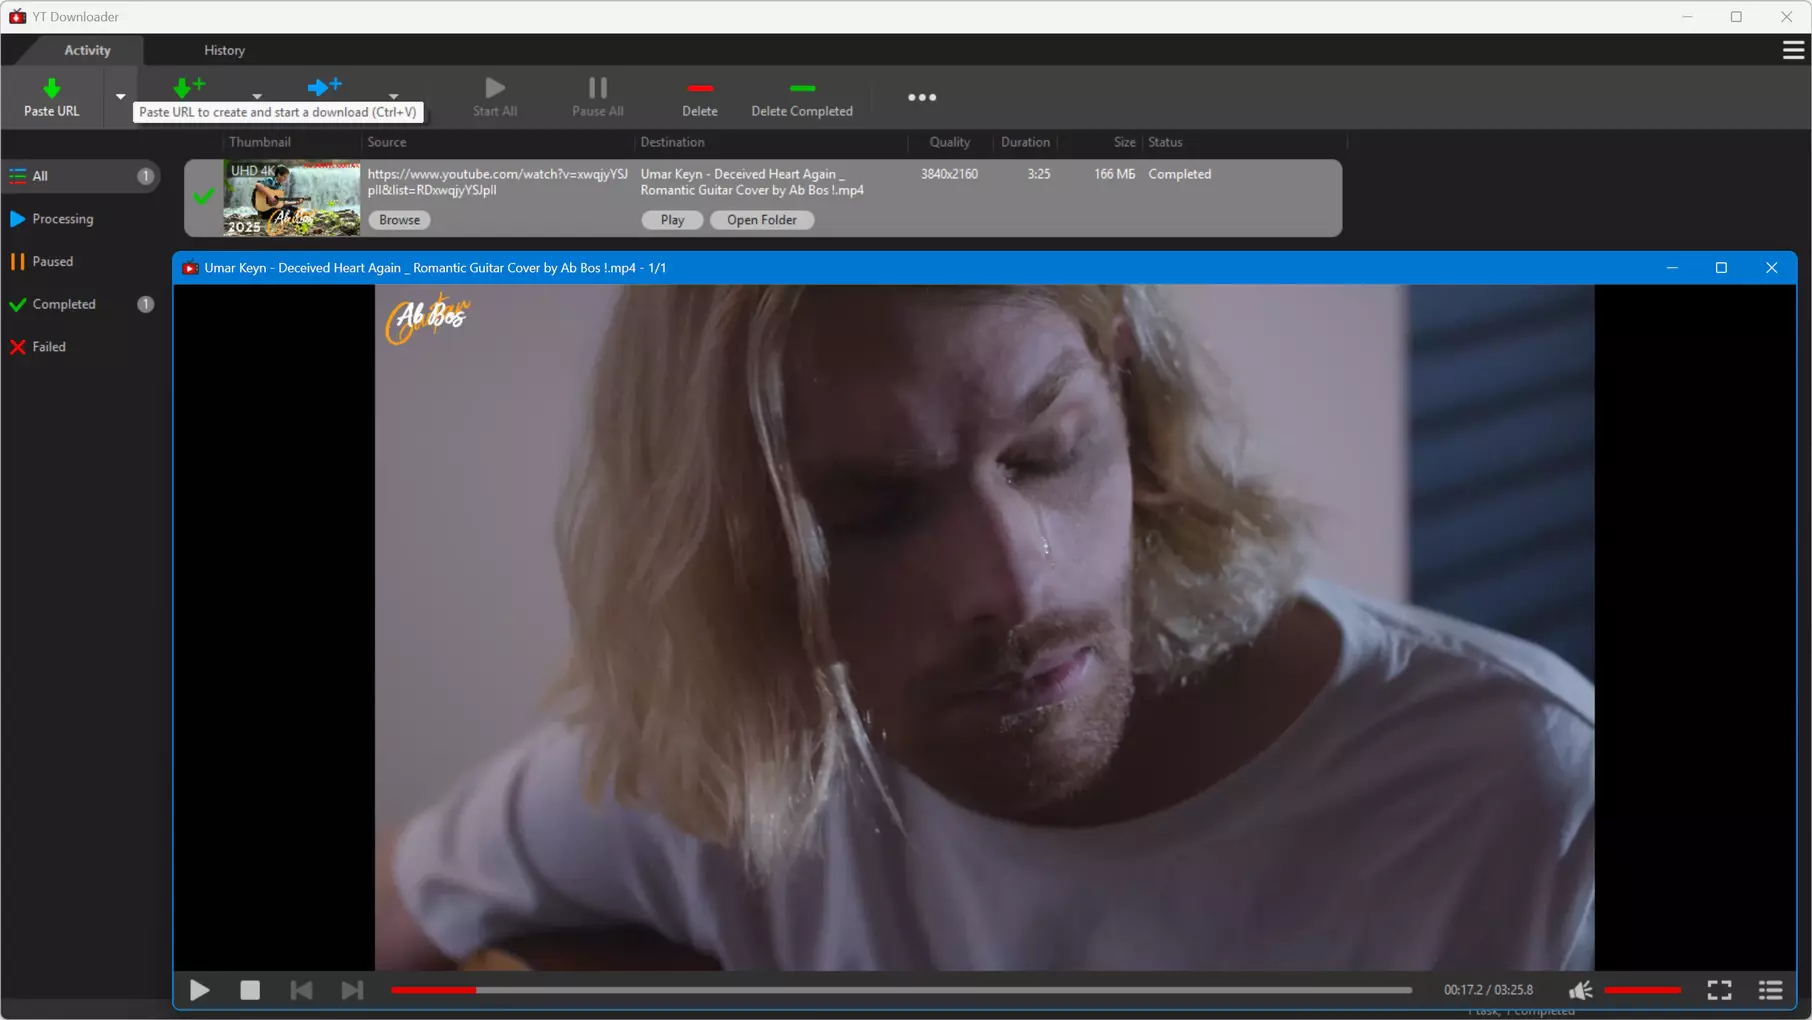Click the destination filename 'Umar Keyn - Deceived Heart Again'
1812x1020 pixels.
click(752, 182)
